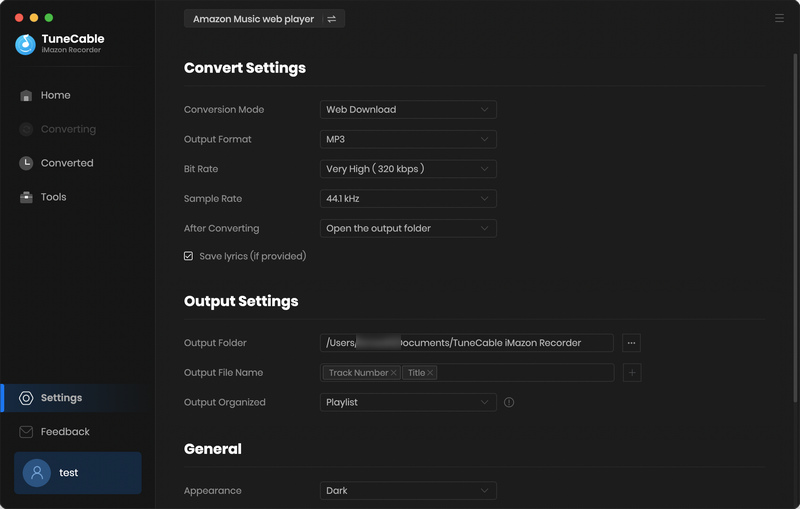Click the user avatar icon beside test
The width and height of the screenshot is (800, 509).
(37, 473)
